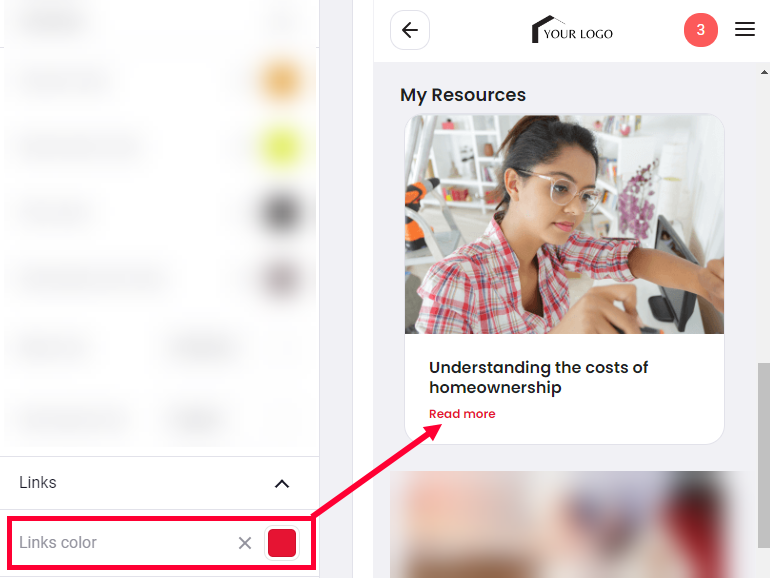Follow the Read more link

click(462, 414)
